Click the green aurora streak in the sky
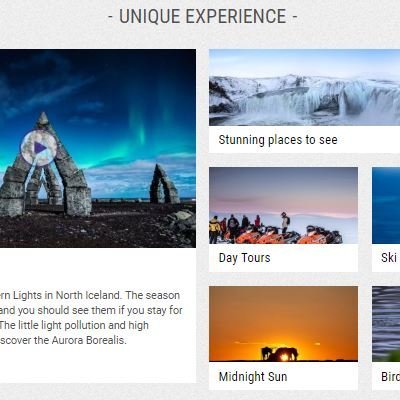This screenshot has width=400, height=400. 142,130
